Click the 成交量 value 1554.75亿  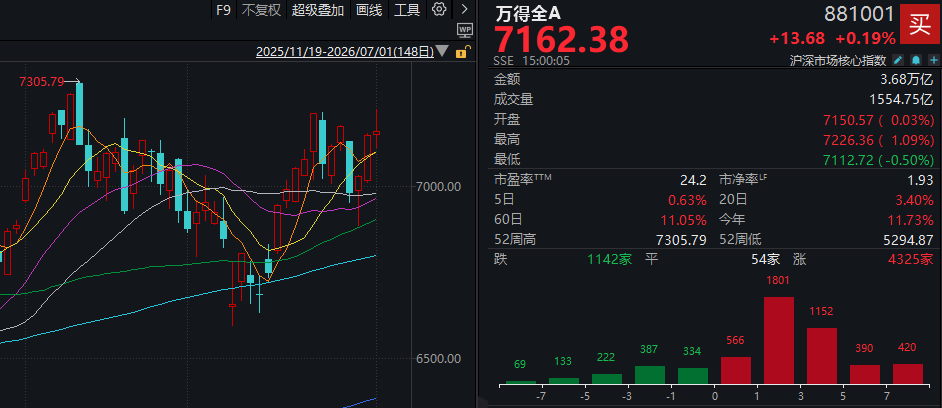(x=902, y=99)
